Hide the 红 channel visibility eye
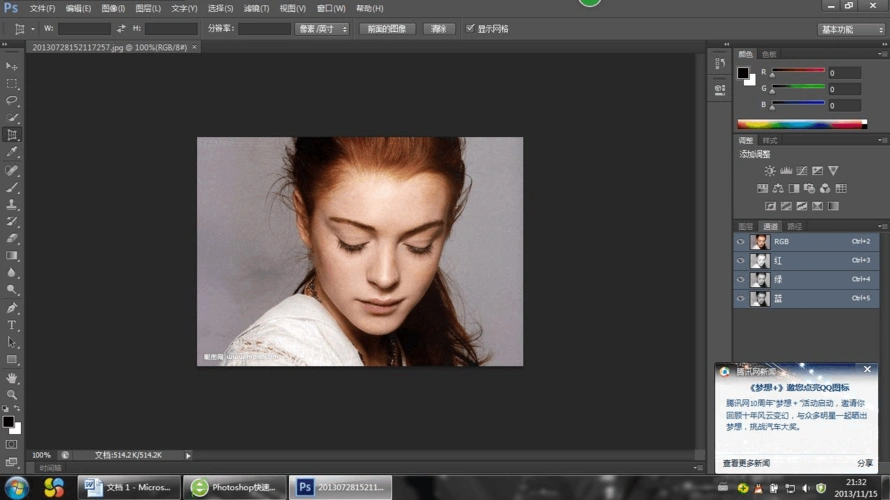This screenshot has height=500, width=890. click(741, 260)
